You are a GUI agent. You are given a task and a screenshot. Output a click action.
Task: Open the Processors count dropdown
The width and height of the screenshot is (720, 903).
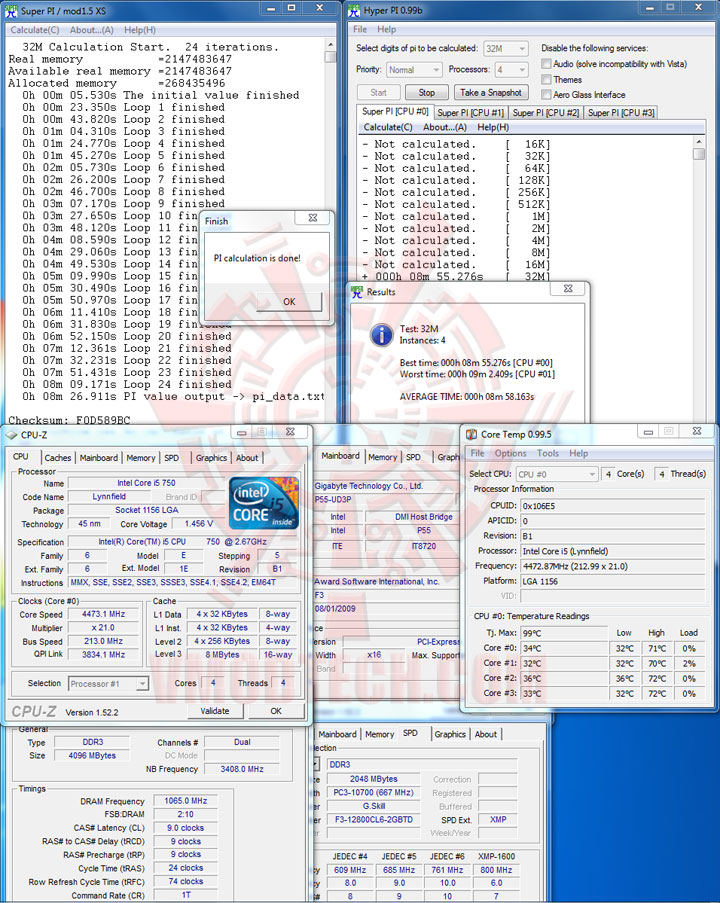point(511,70)
